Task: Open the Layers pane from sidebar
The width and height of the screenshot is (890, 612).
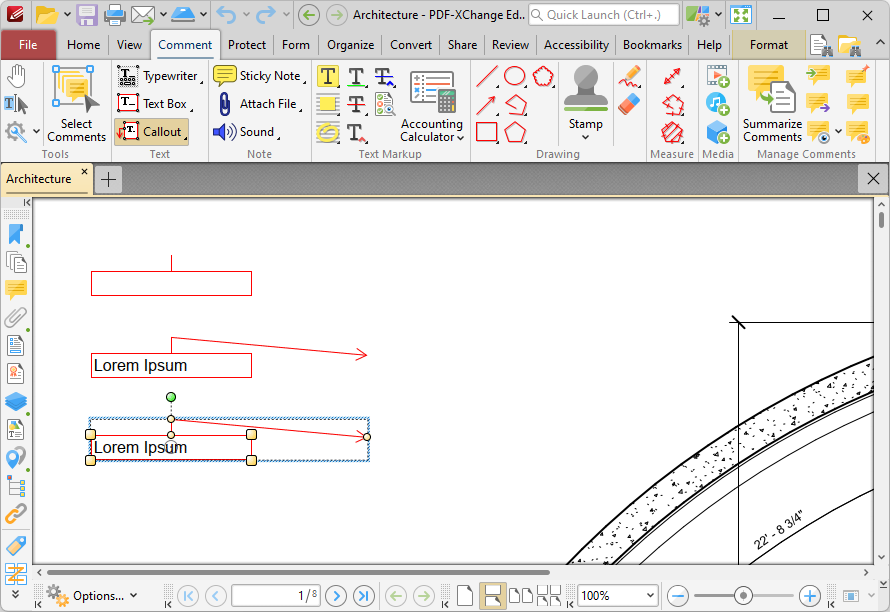Action: point(16,401)
